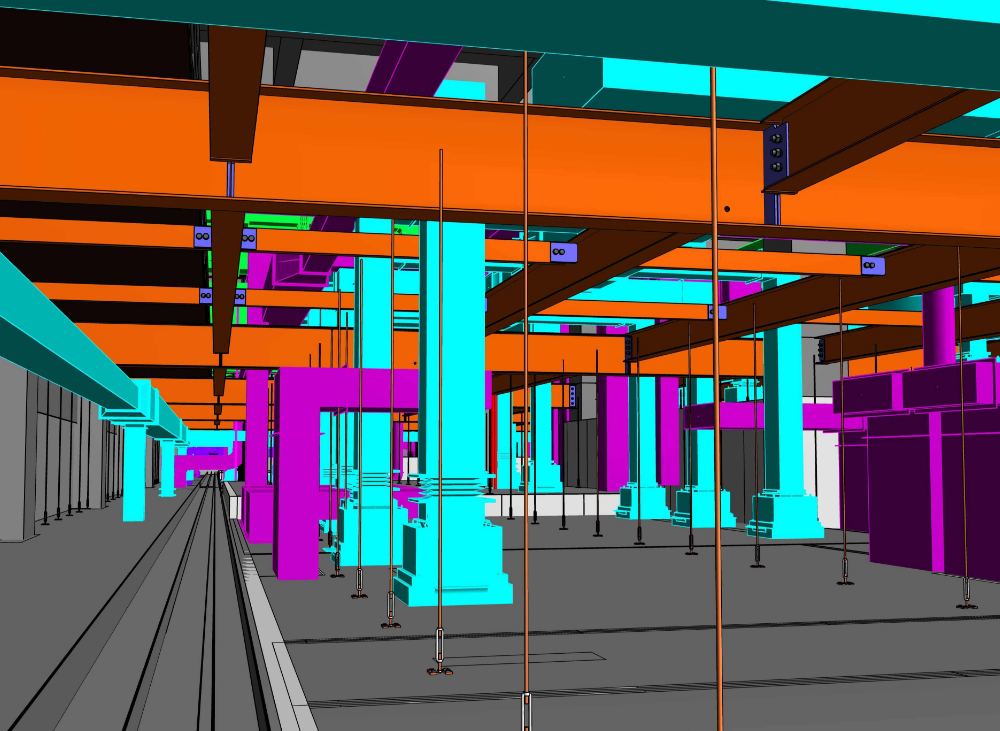This screenshot has width=1000, height=731.
Task: Select the magenta cylindrical pipe riser
Action: 939,327
